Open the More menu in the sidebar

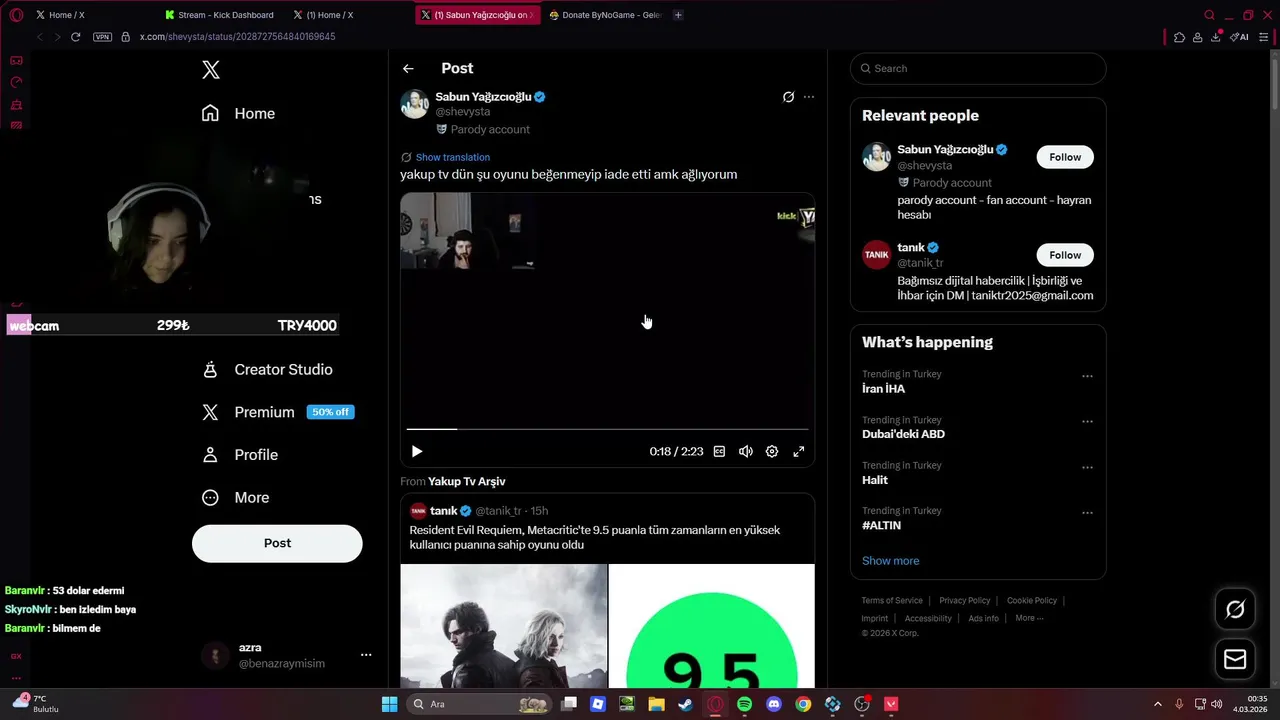tap(235, 498)
